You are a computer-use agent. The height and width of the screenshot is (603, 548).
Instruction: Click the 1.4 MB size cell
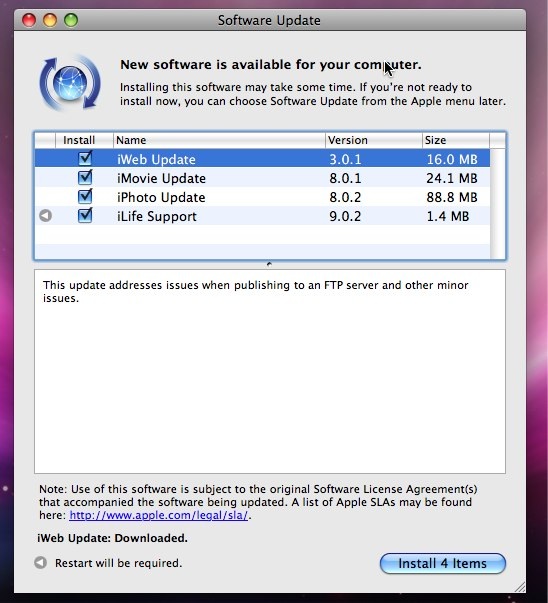pyautogui.click(x=448, y=216)
